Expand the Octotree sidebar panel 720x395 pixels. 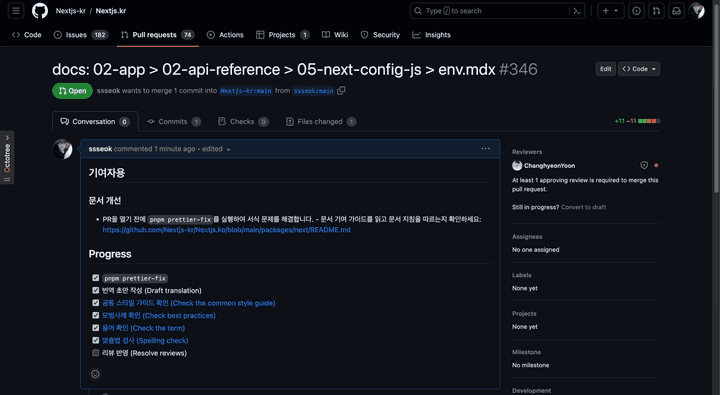tap(7, 158)
